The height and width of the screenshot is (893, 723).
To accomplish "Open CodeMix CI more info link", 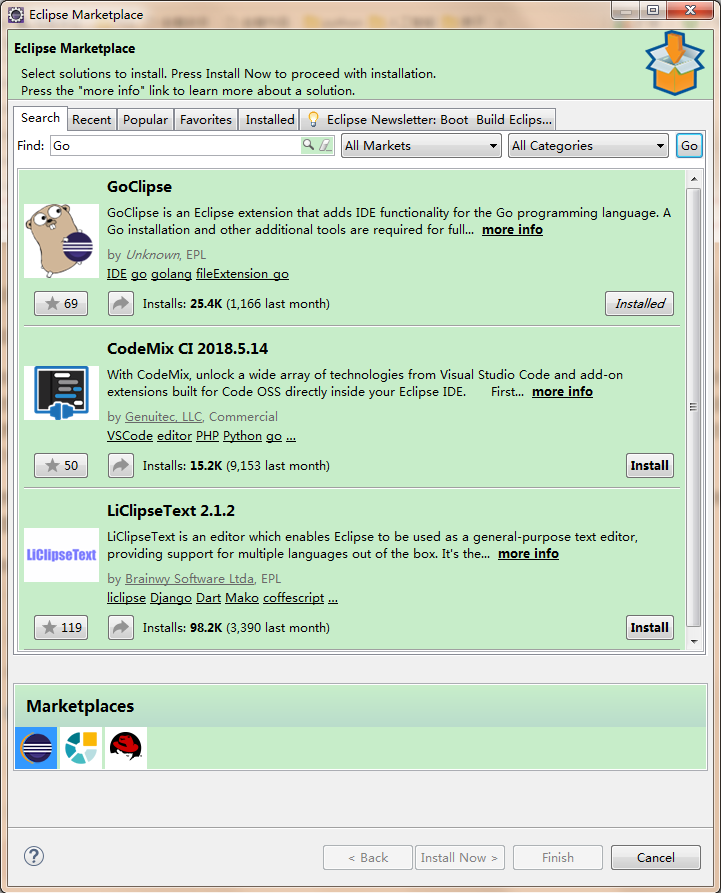I will click(562, 392).
